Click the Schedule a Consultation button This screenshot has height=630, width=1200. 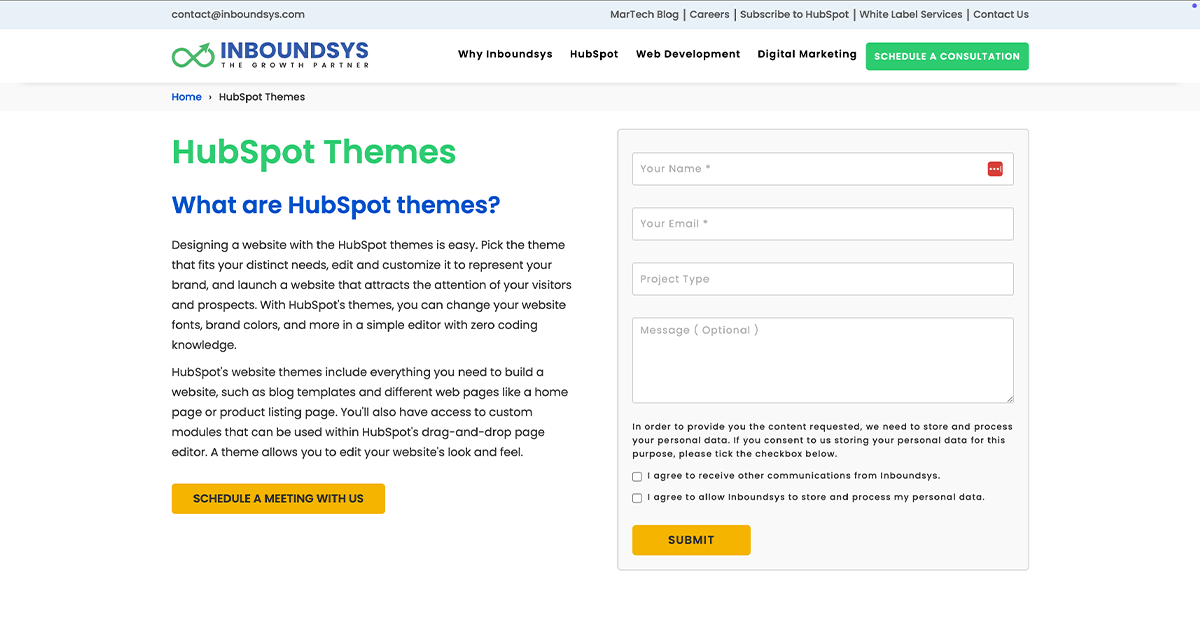[946, 56]
